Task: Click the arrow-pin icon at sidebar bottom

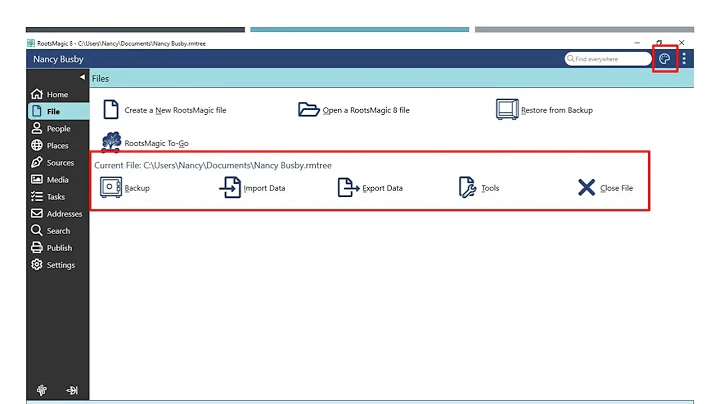Action: pyautogui.click(x=72, y=390)
